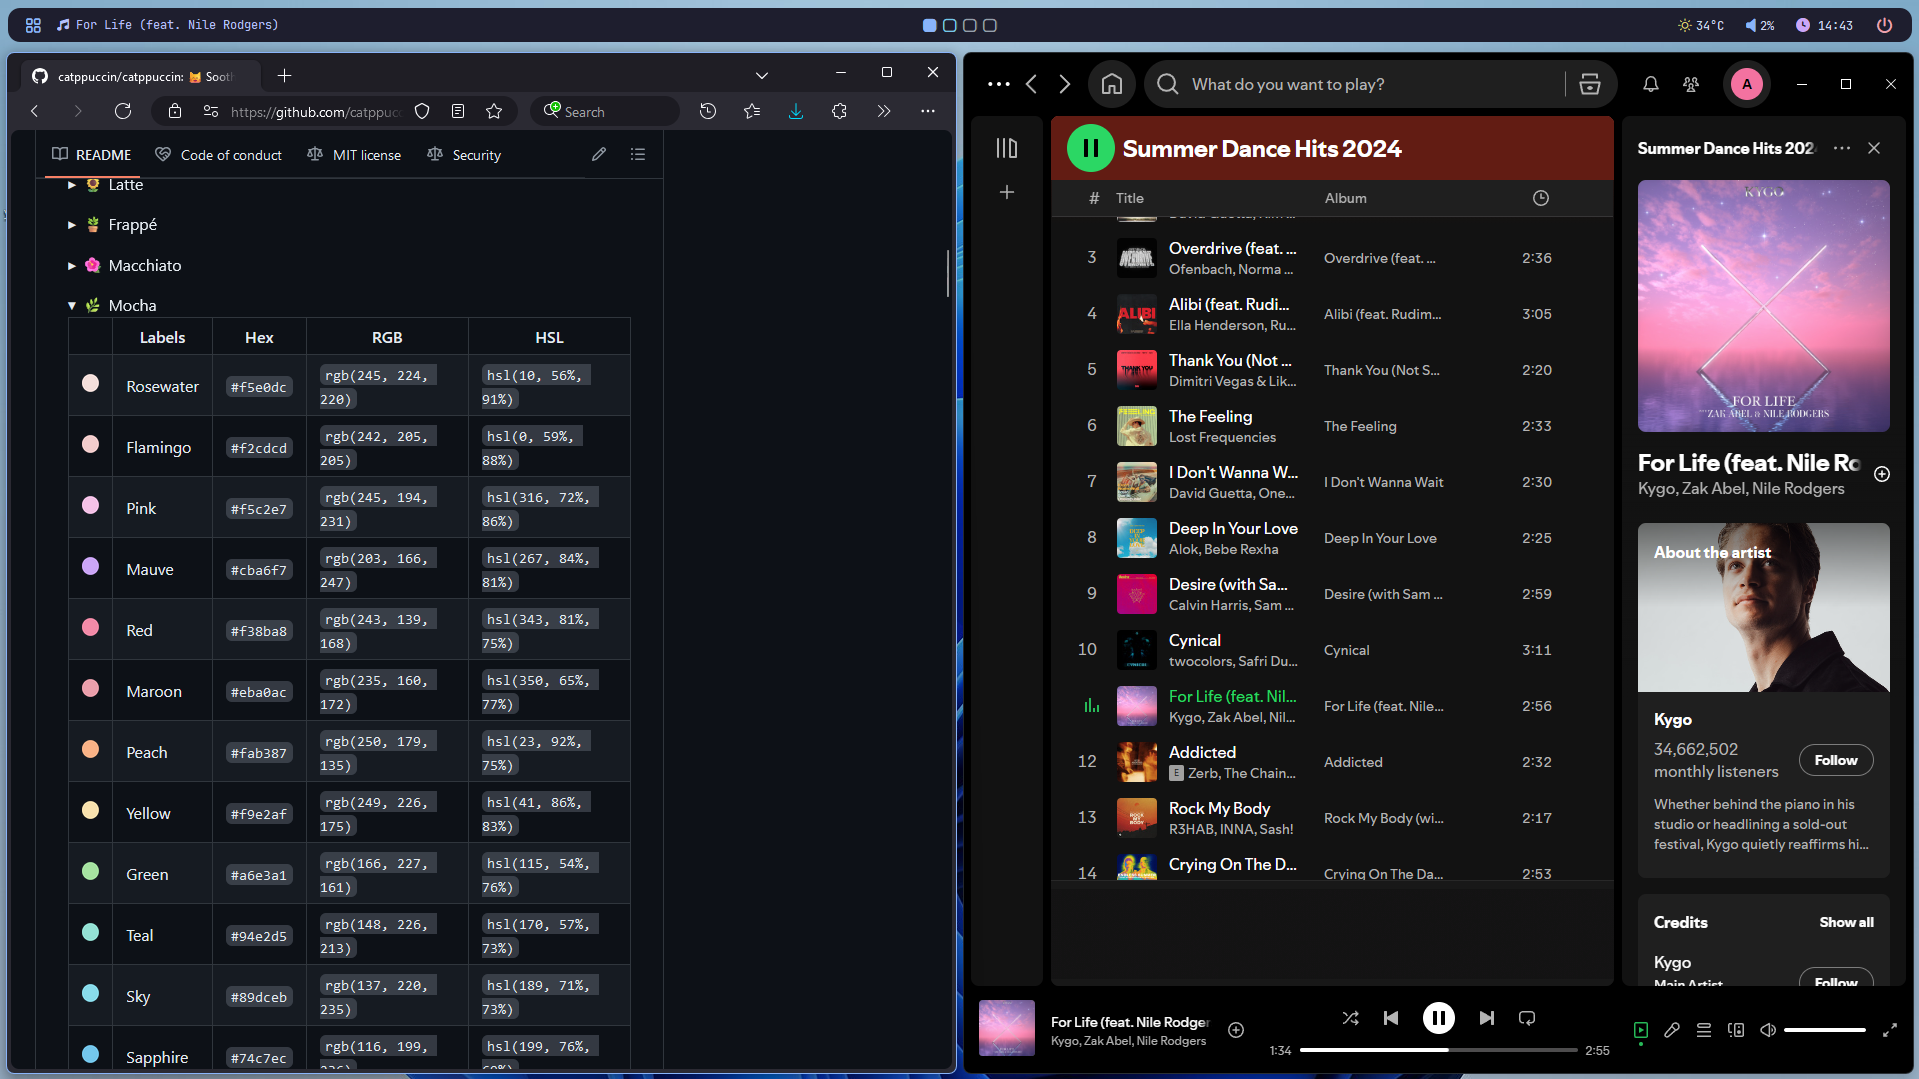
Task: Open browser three-dot application menu
Action: (928, 111)
